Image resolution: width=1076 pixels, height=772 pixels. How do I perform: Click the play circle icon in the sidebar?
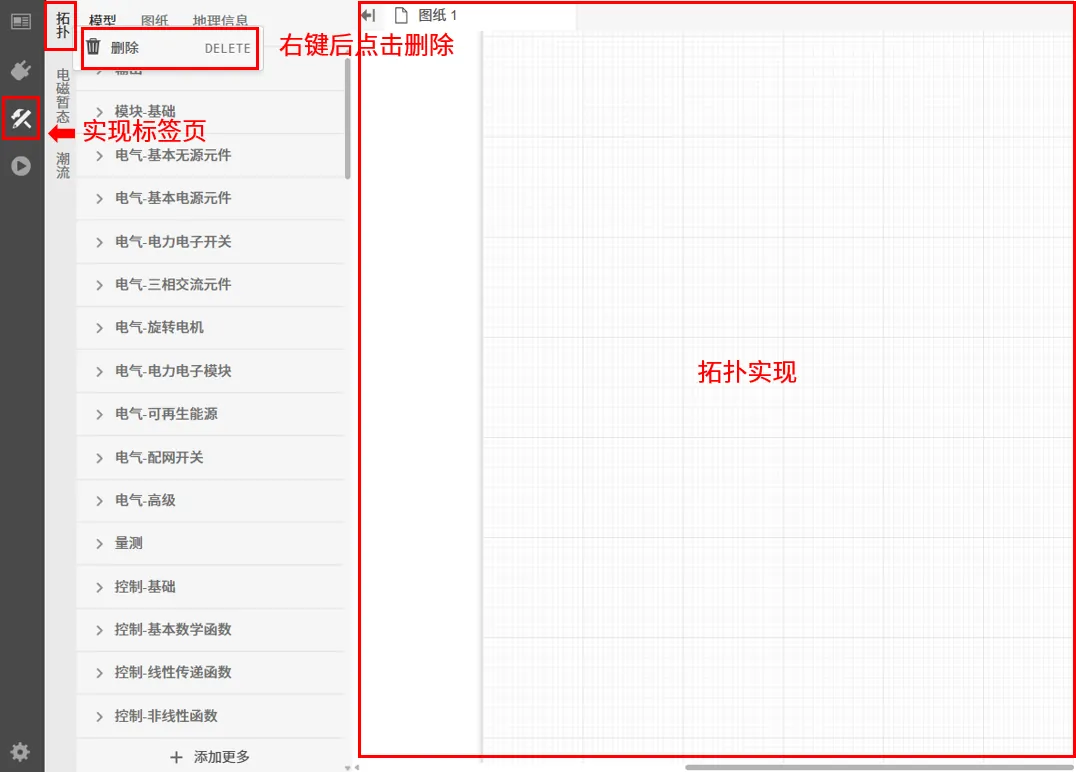click(x=20, y=166)
